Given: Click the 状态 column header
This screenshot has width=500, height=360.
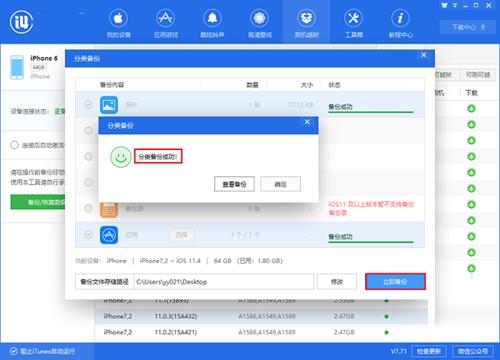Looking at the screenshot, I should (x=334, y=85).
